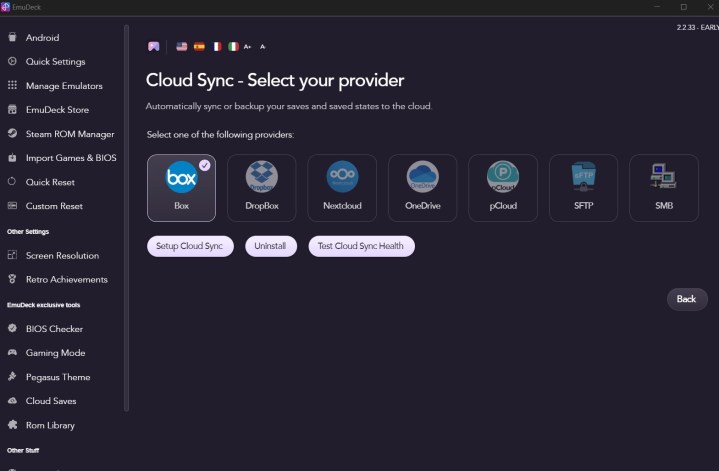719x471 pixels.
Task: Switch language with the Spanish flag
Action: (x=199, y=46)
